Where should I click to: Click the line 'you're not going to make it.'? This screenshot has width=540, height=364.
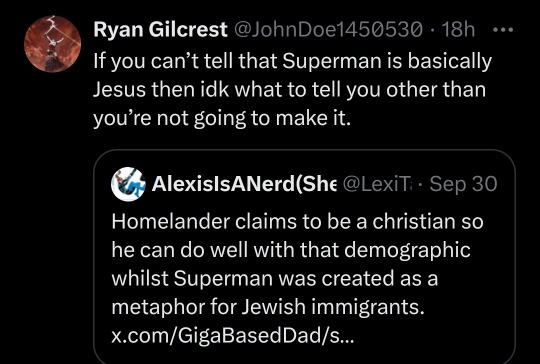pyautogui.click(x=222, y=119)
